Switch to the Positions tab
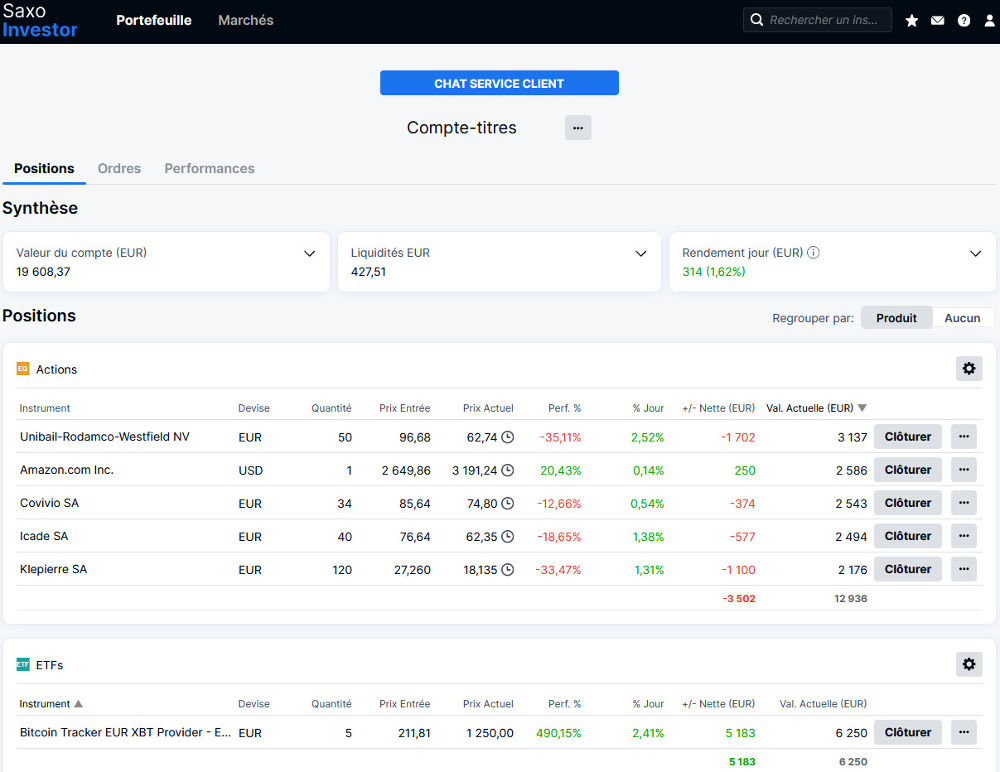This screenshot has height=772, width=1000. click(44, 168)
